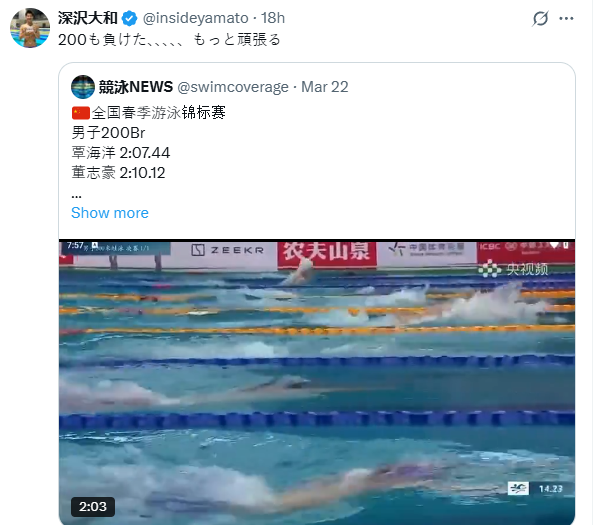Open the three-dot more options menu
This screenshot has width=596, height=525.
(x=566, y=18)
